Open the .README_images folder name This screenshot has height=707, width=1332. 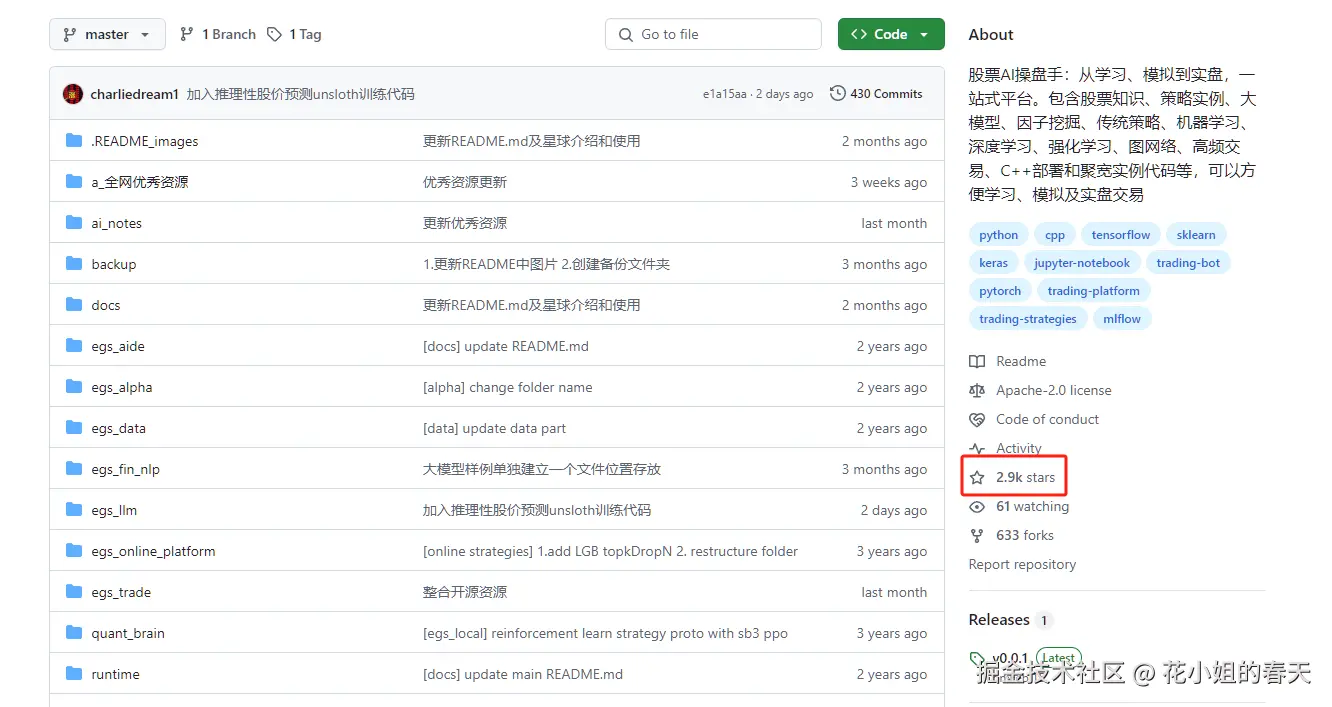click(x=145, y=141)
